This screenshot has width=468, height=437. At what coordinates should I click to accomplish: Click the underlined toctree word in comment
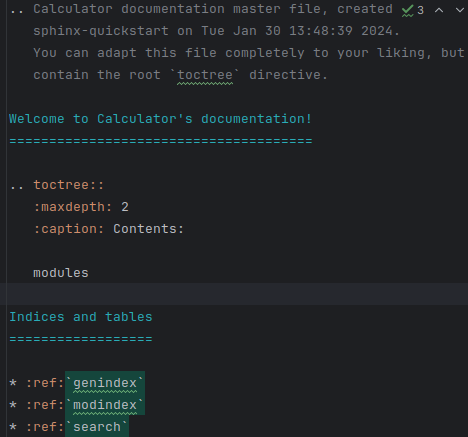click(x=205, y=75)
